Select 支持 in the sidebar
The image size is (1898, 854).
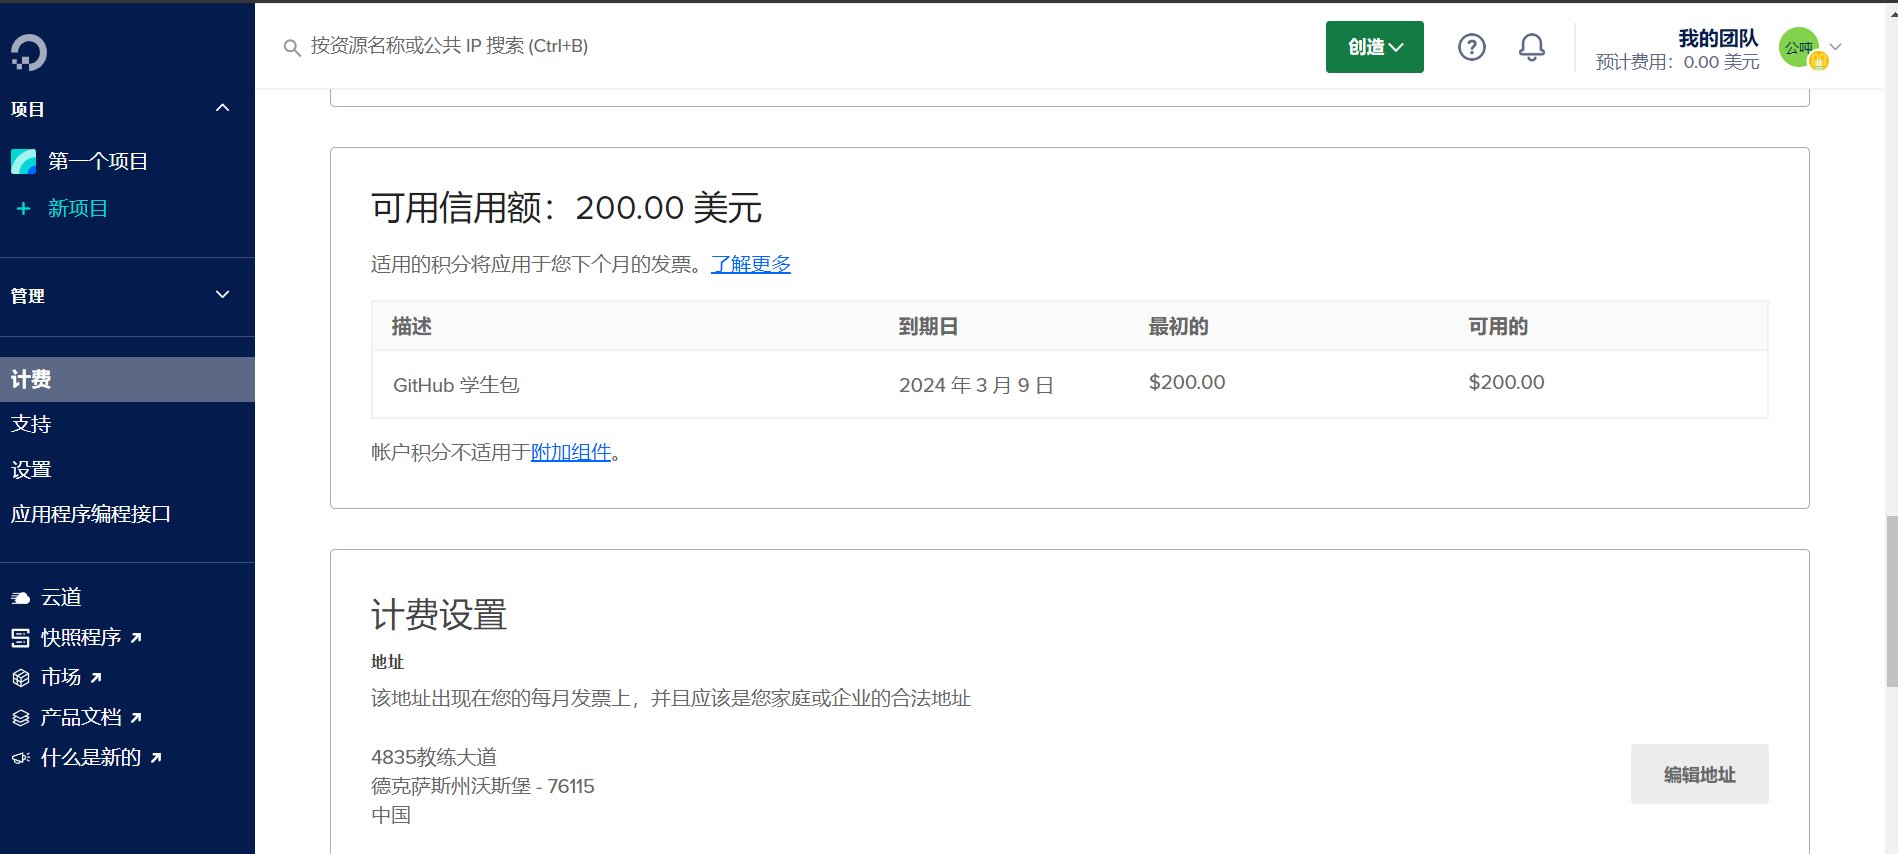[31, 424]
